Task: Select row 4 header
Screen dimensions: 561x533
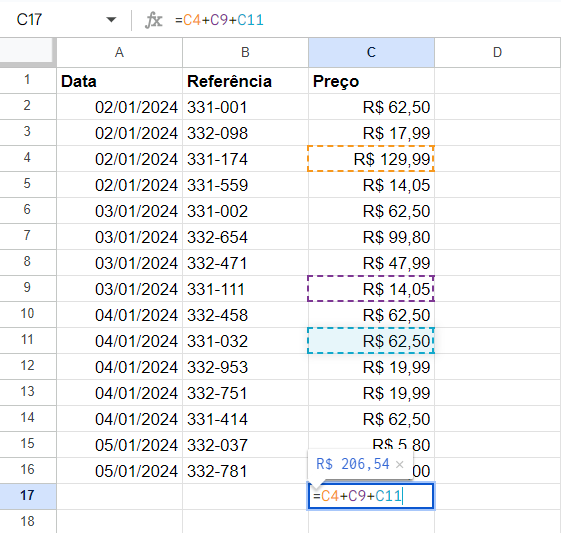Action: point(28,158)
